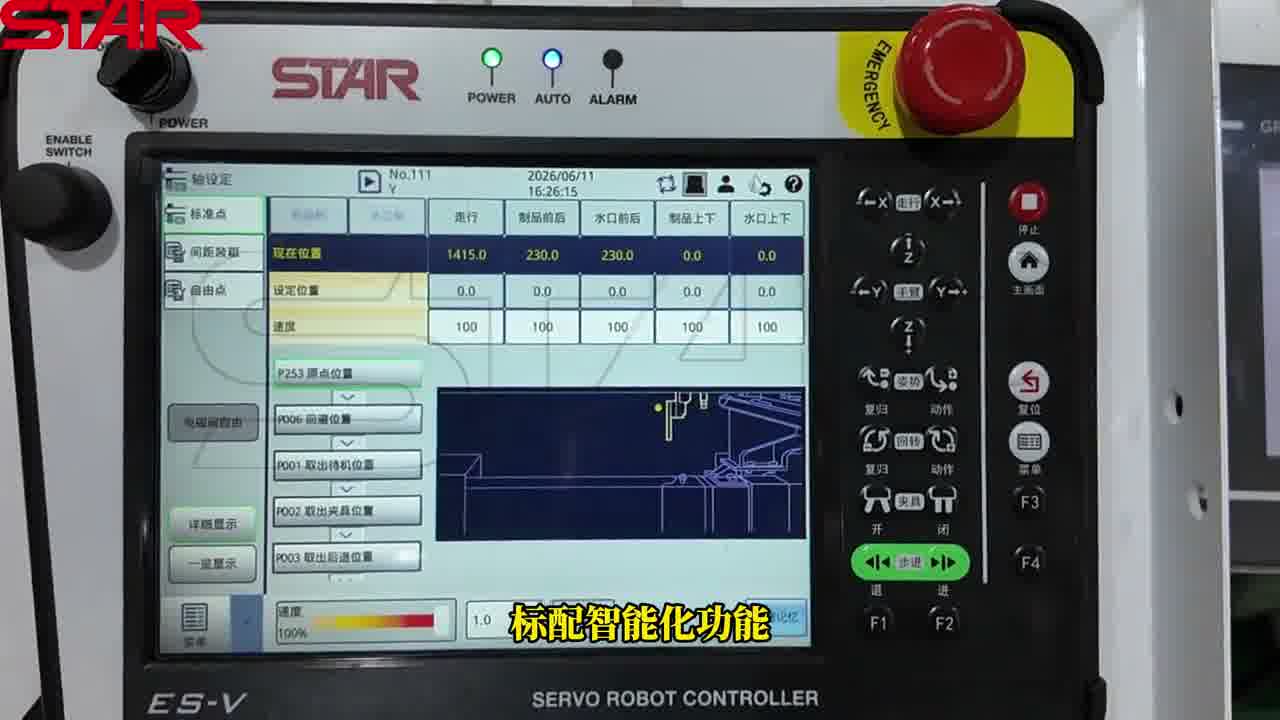Viewport: 1280px width, 720px height.
Task: Hit the X-plus travel jog key
Action: (941, 202)
